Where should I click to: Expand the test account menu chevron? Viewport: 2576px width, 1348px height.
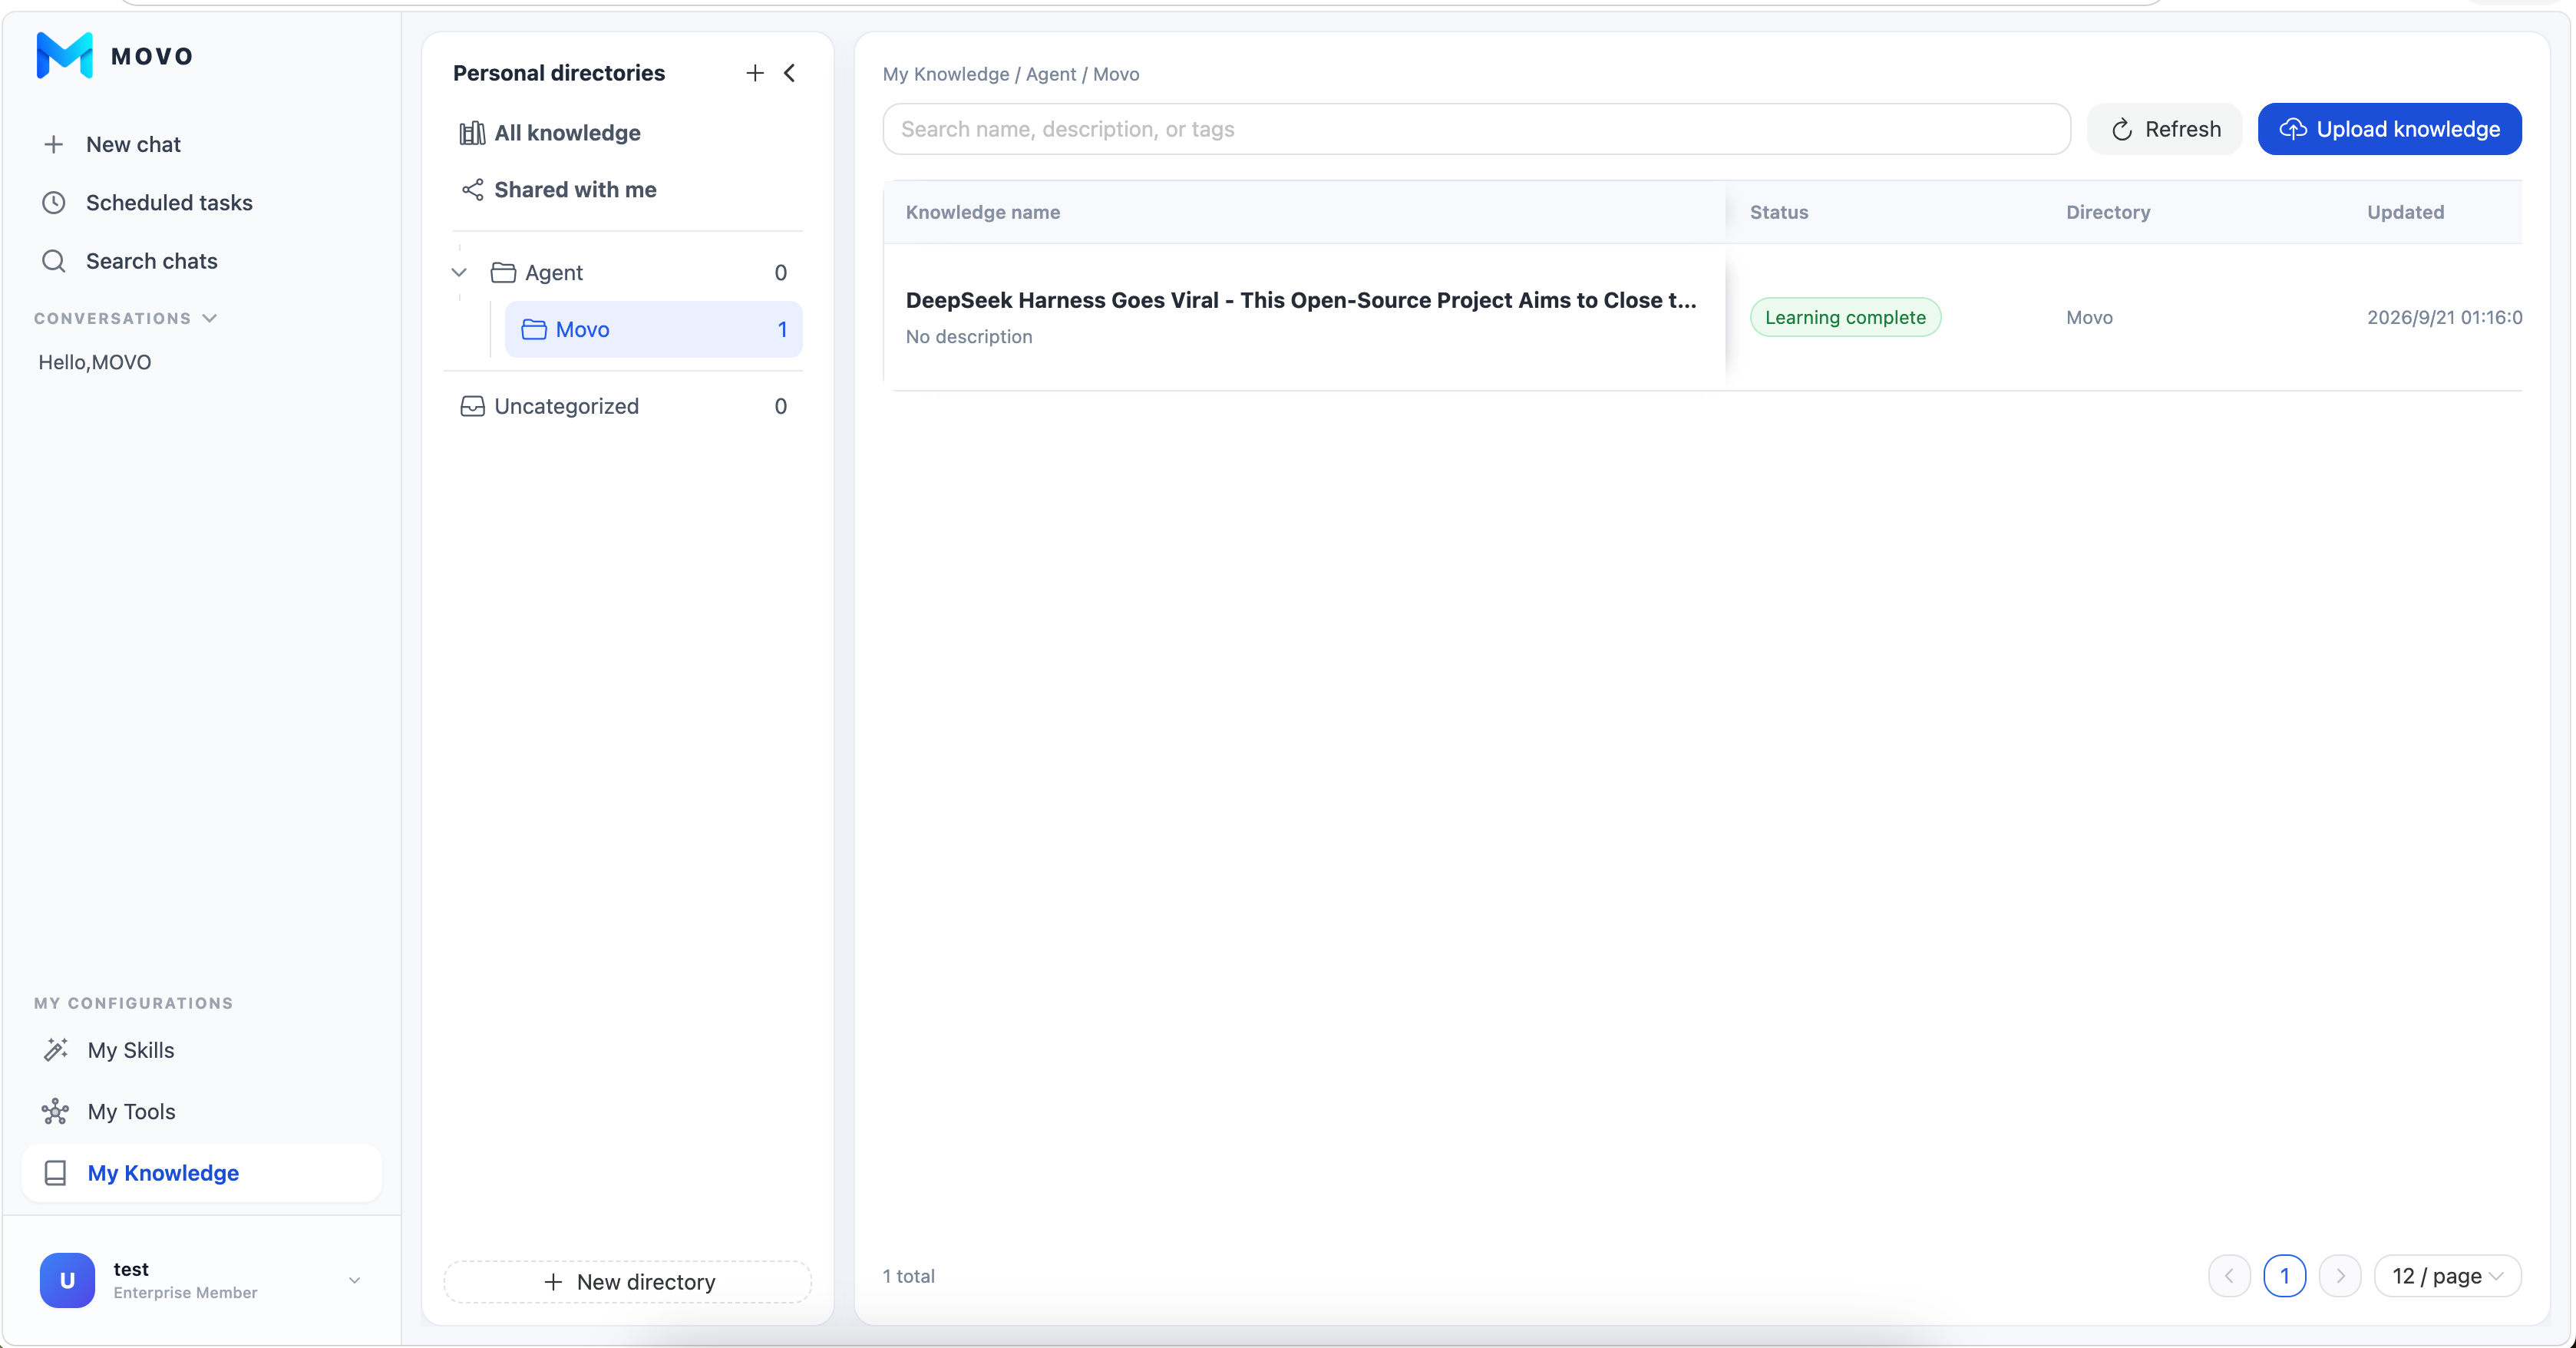click(354, 1280)
